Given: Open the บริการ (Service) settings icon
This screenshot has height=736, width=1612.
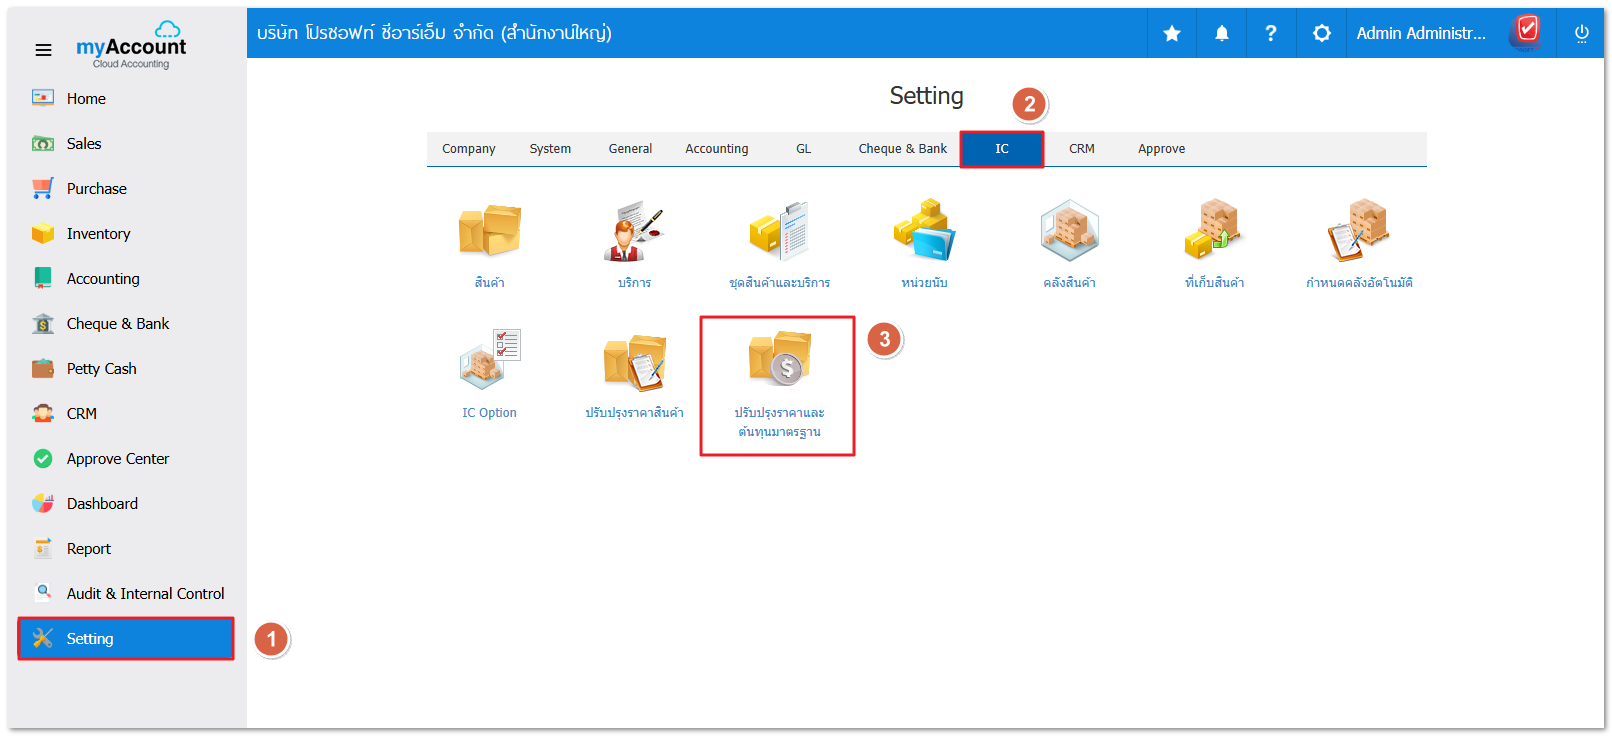Looking at the screenshot, I should point(634,232).
